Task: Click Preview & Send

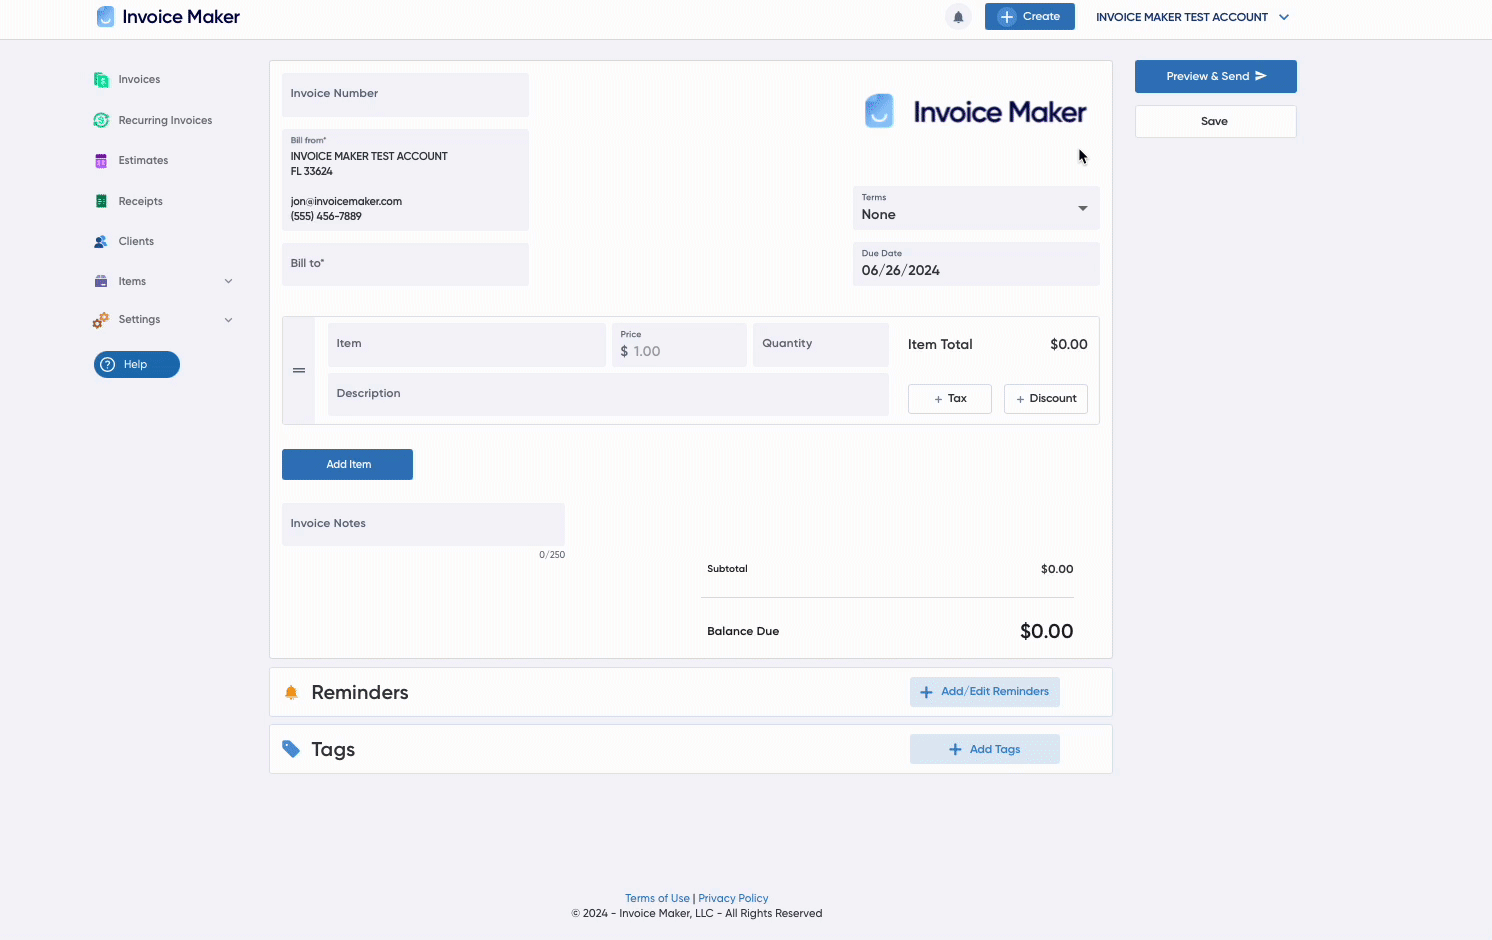Action: coord(1216,77)
